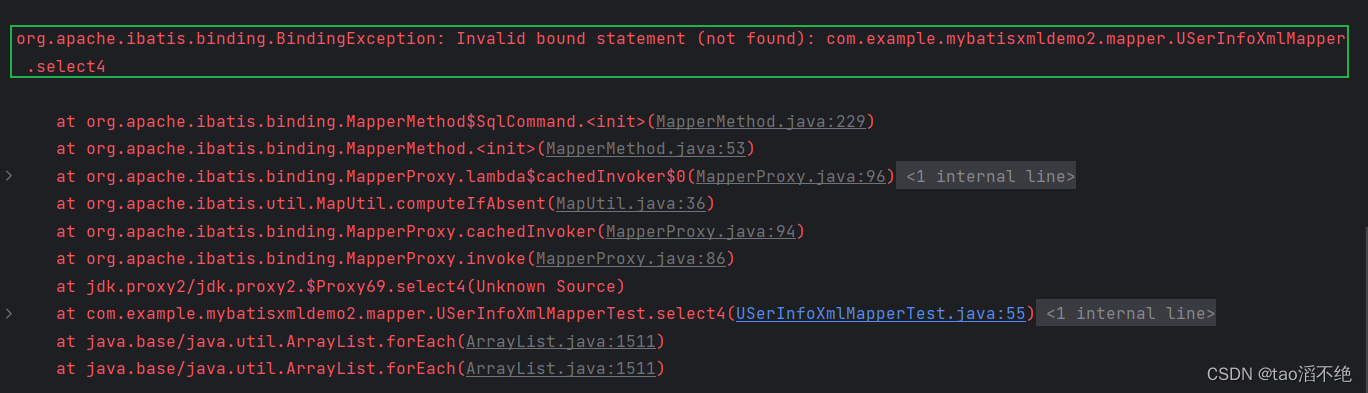The height and width of the screenshot is (393, 1368).
Task: Click "jdk.proxy2.$Proxy69.select4(Unknown Source)" line
Action: tap(341, 287)
